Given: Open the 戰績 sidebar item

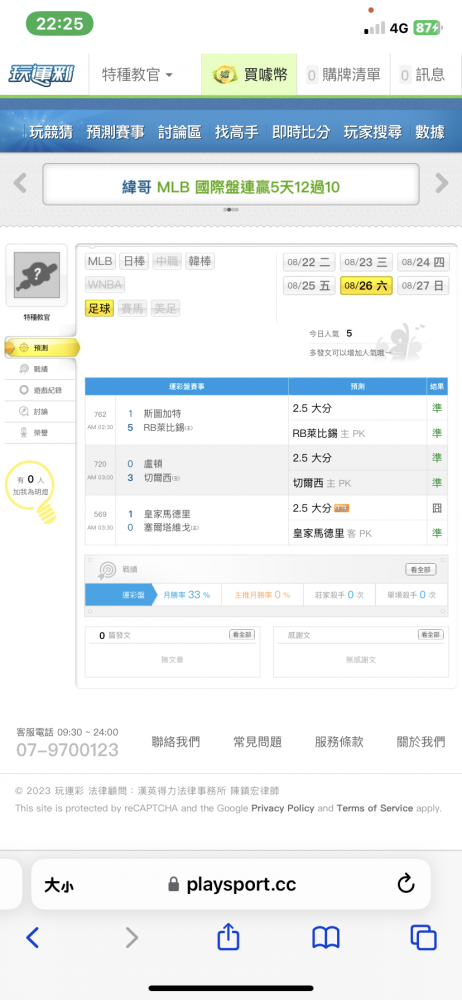Looking at the screenshot, I should click(41, 369).
